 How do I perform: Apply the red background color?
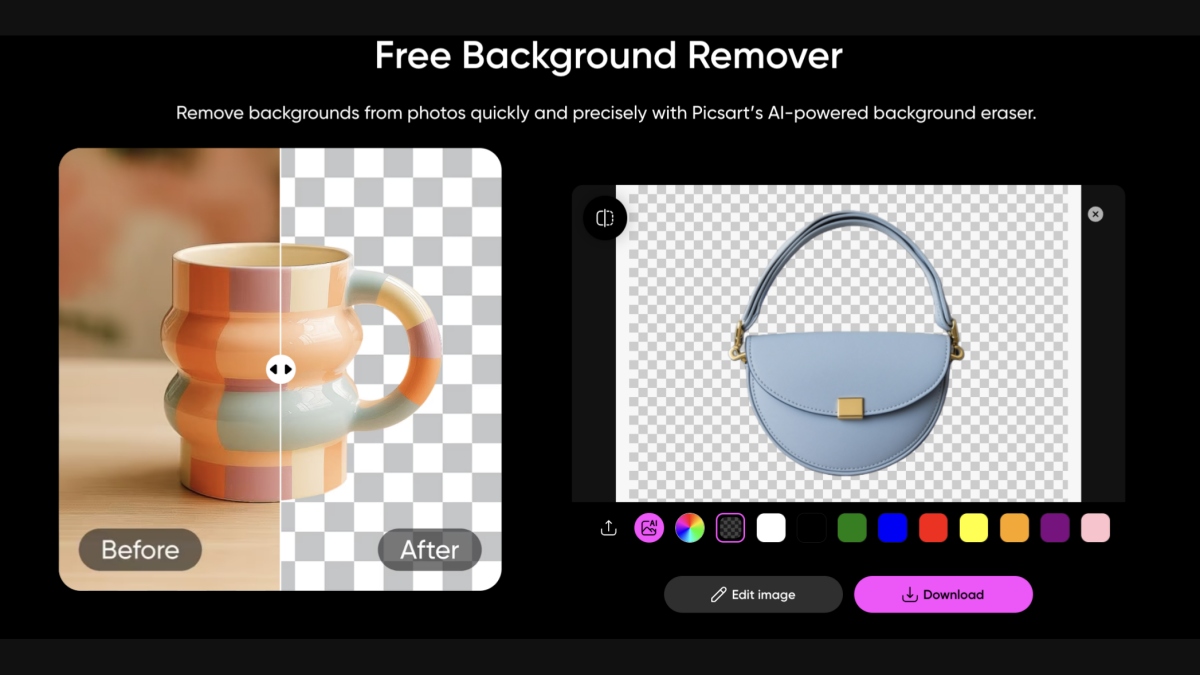click(933, 527)
